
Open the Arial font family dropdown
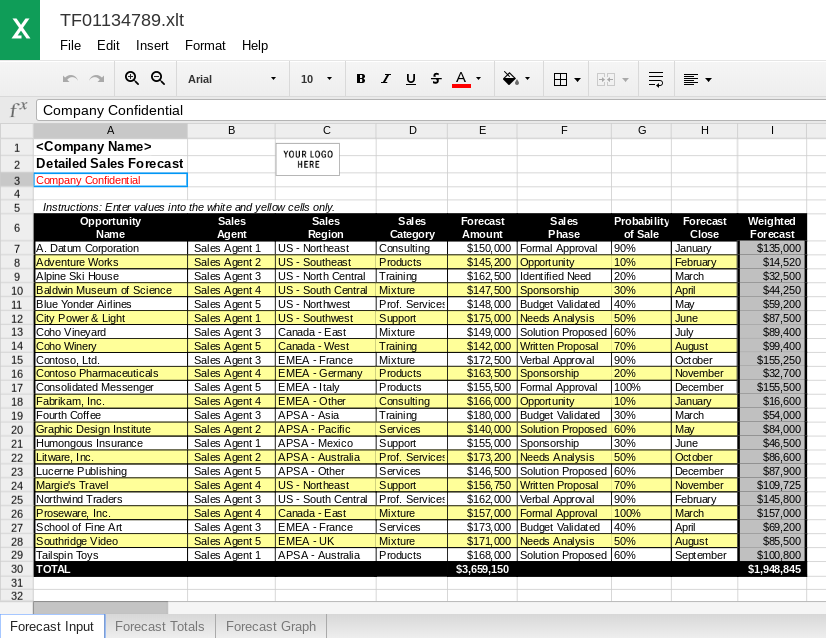pyautogui.click(x=232, y=79)
